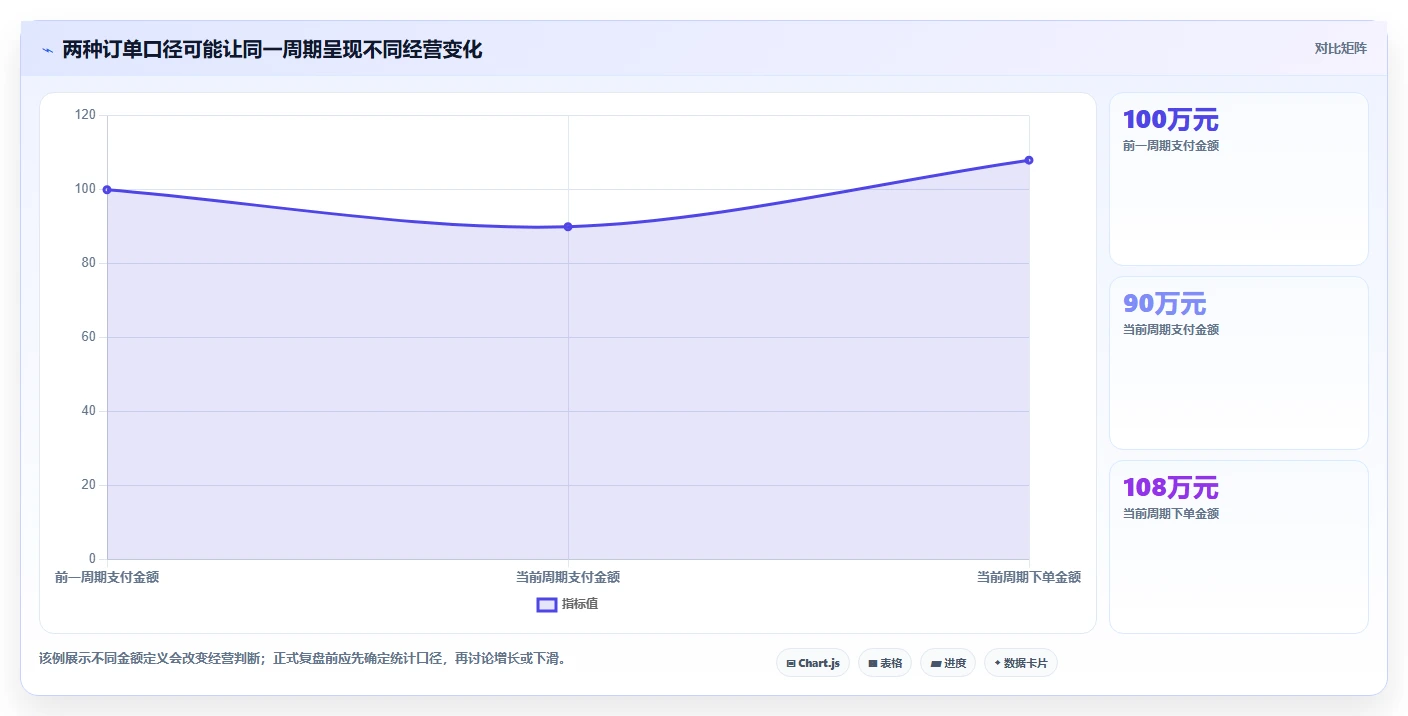Click the x-axis label 当前周期支付金额
1408x716 pixels.
568,577
